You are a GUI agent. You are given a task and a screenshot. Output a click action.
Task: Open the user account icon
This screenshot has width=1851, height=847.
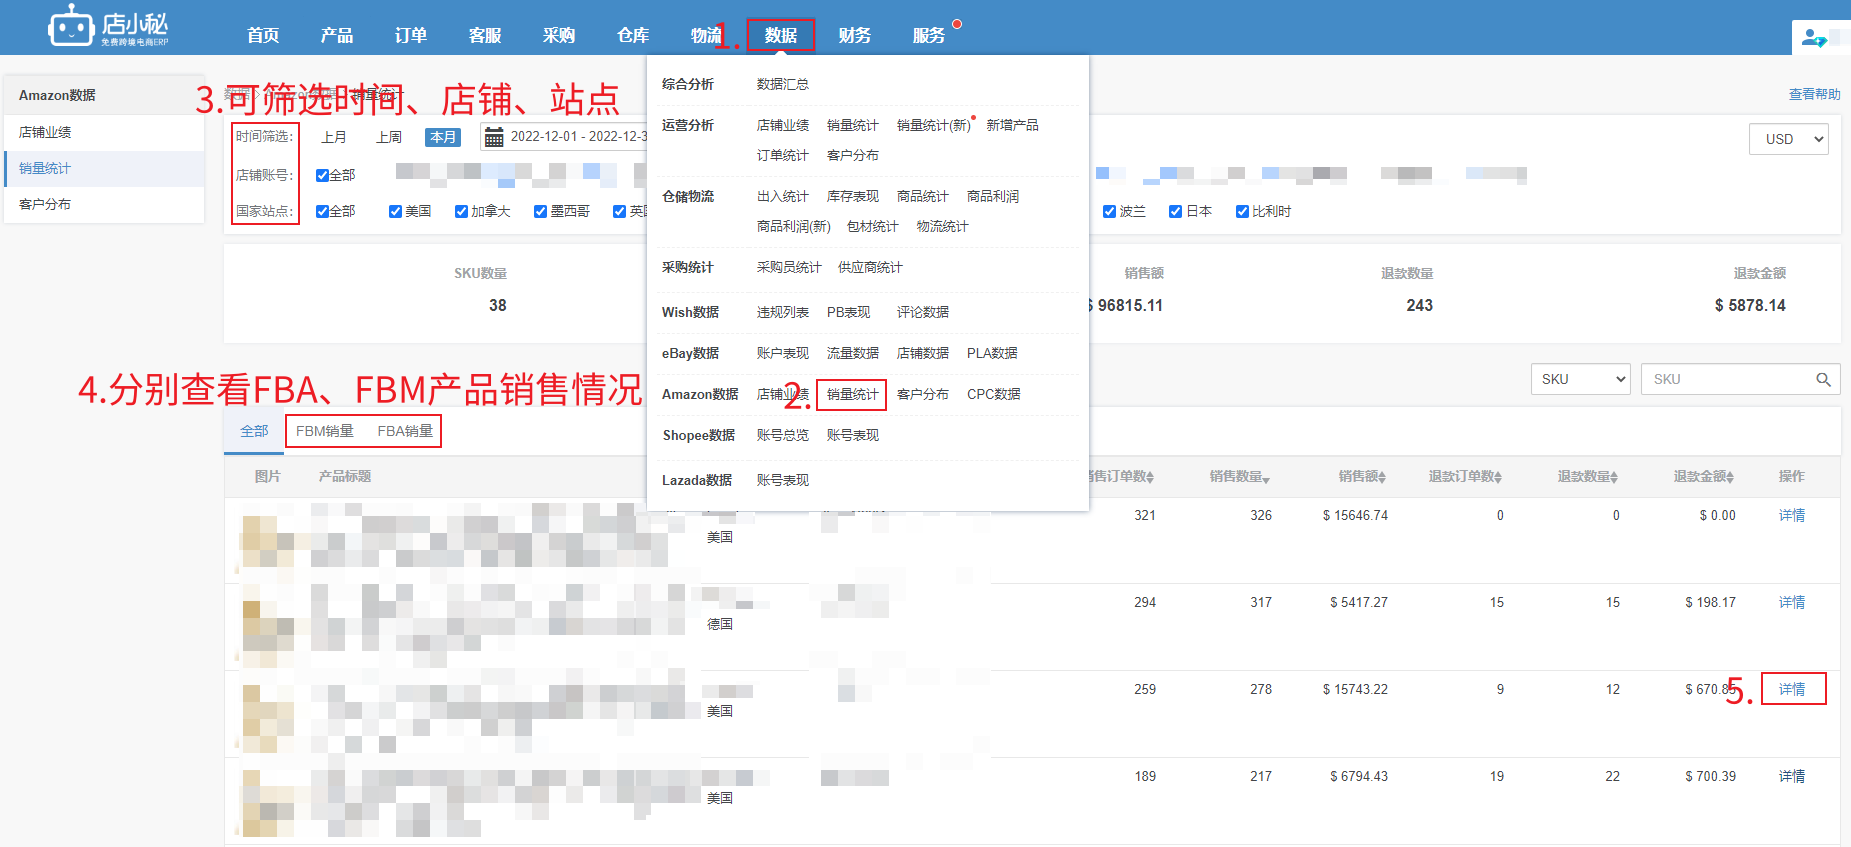(x=1814, y=38)
